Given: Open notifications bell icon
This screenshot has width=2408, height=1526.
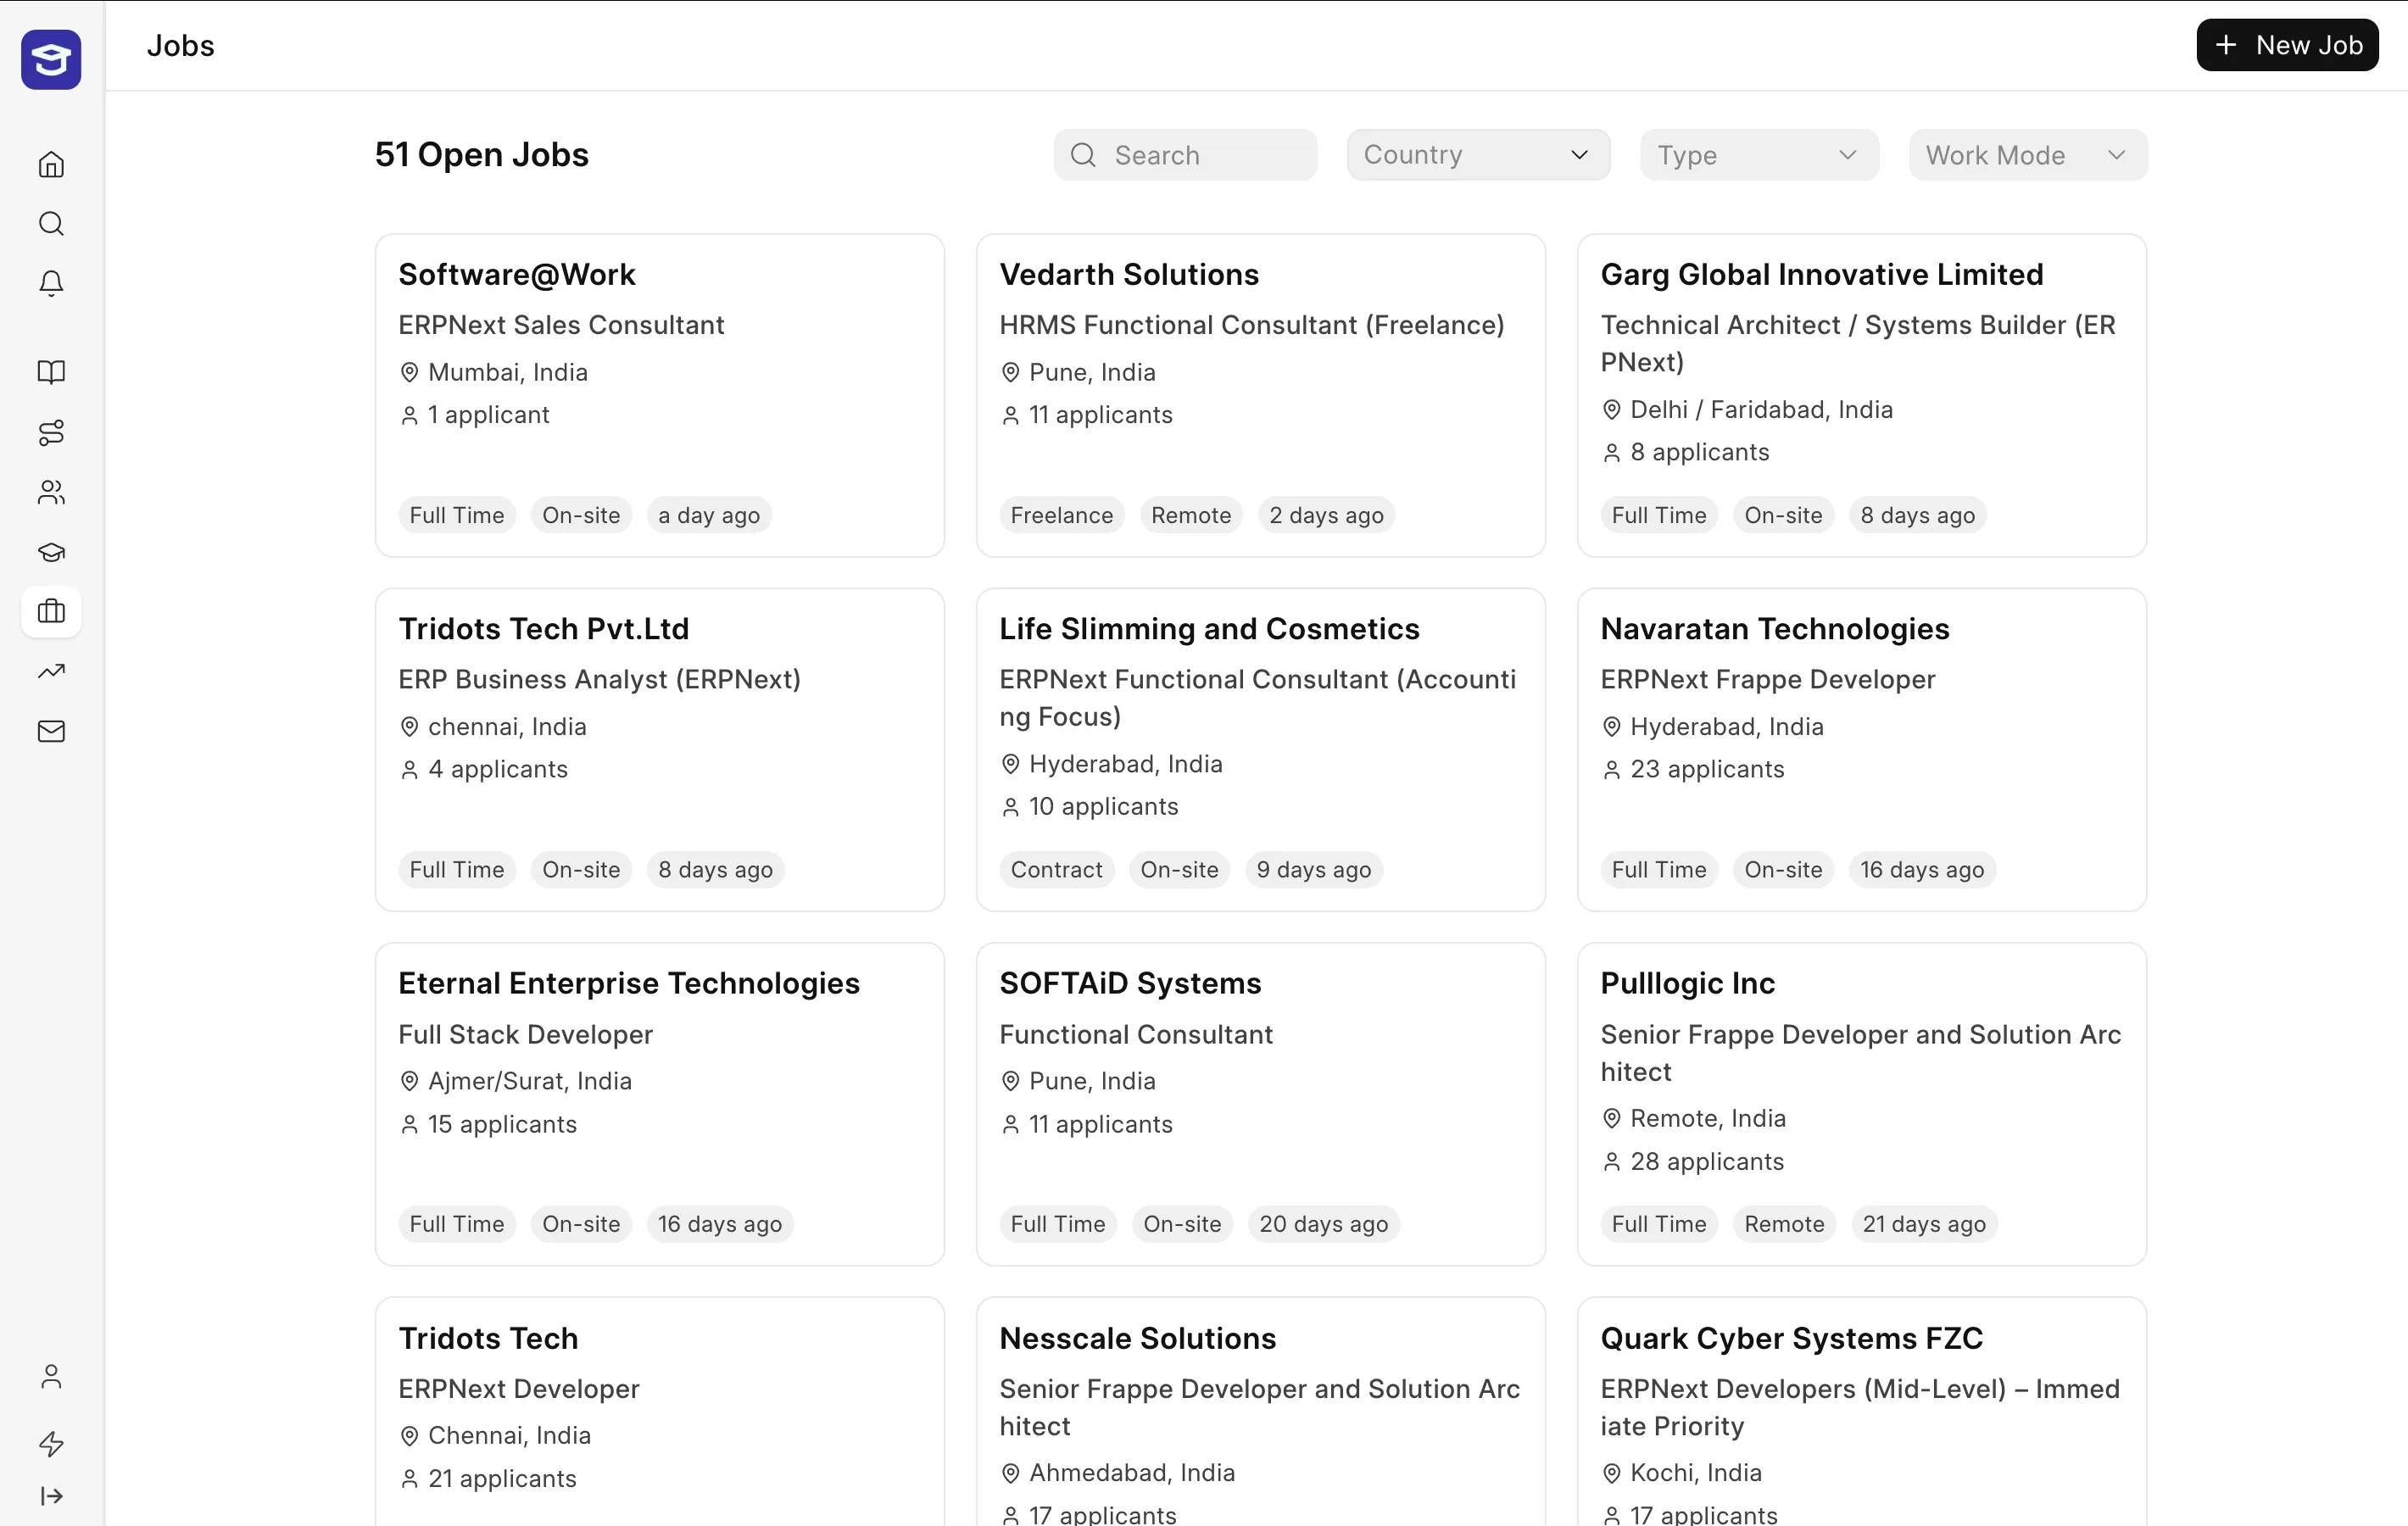Looking at the screenshot, I should tap(51, 284).
